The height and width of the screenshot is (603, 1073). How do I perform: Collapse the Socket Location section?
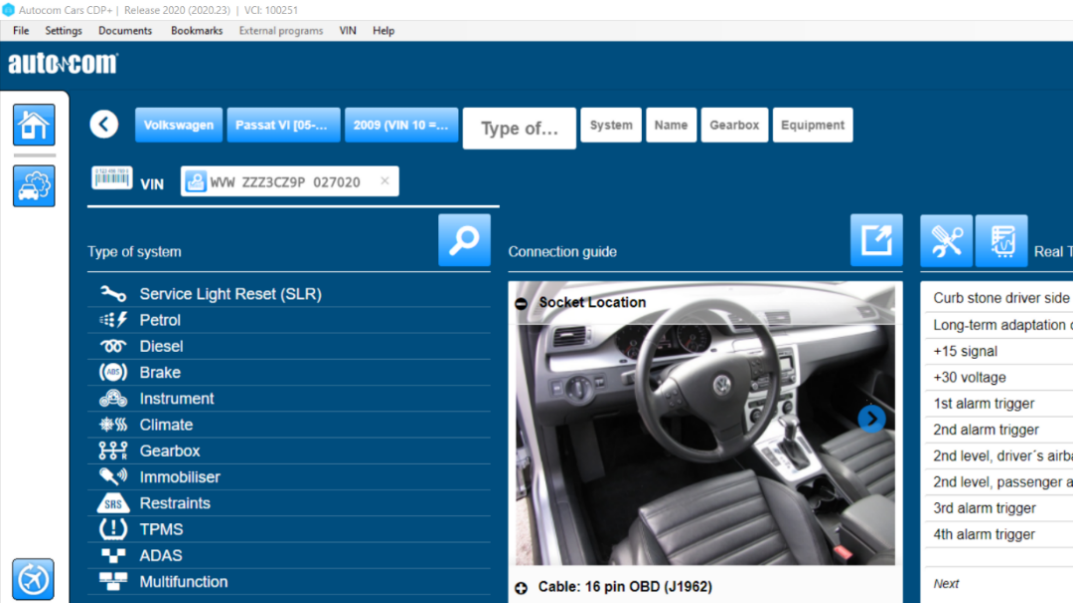(x=521, y=303)
